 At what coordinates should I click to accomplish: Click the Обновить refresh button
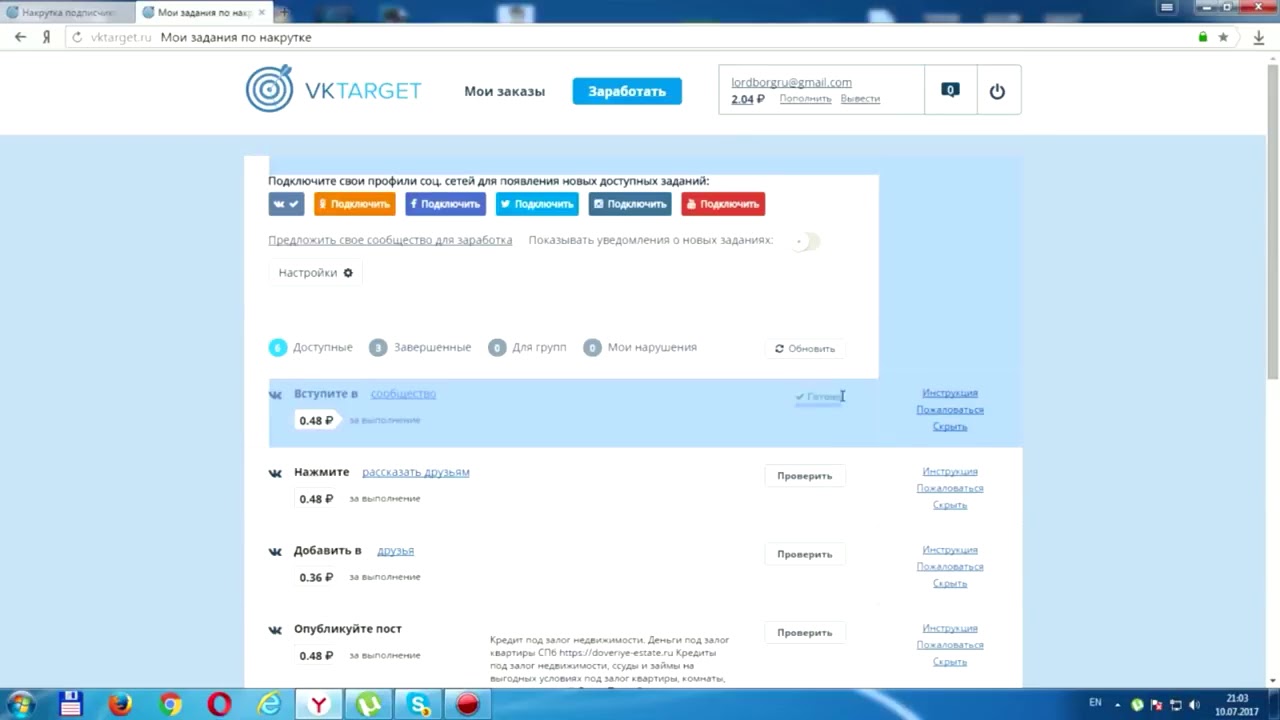click(x=805, y=349)
